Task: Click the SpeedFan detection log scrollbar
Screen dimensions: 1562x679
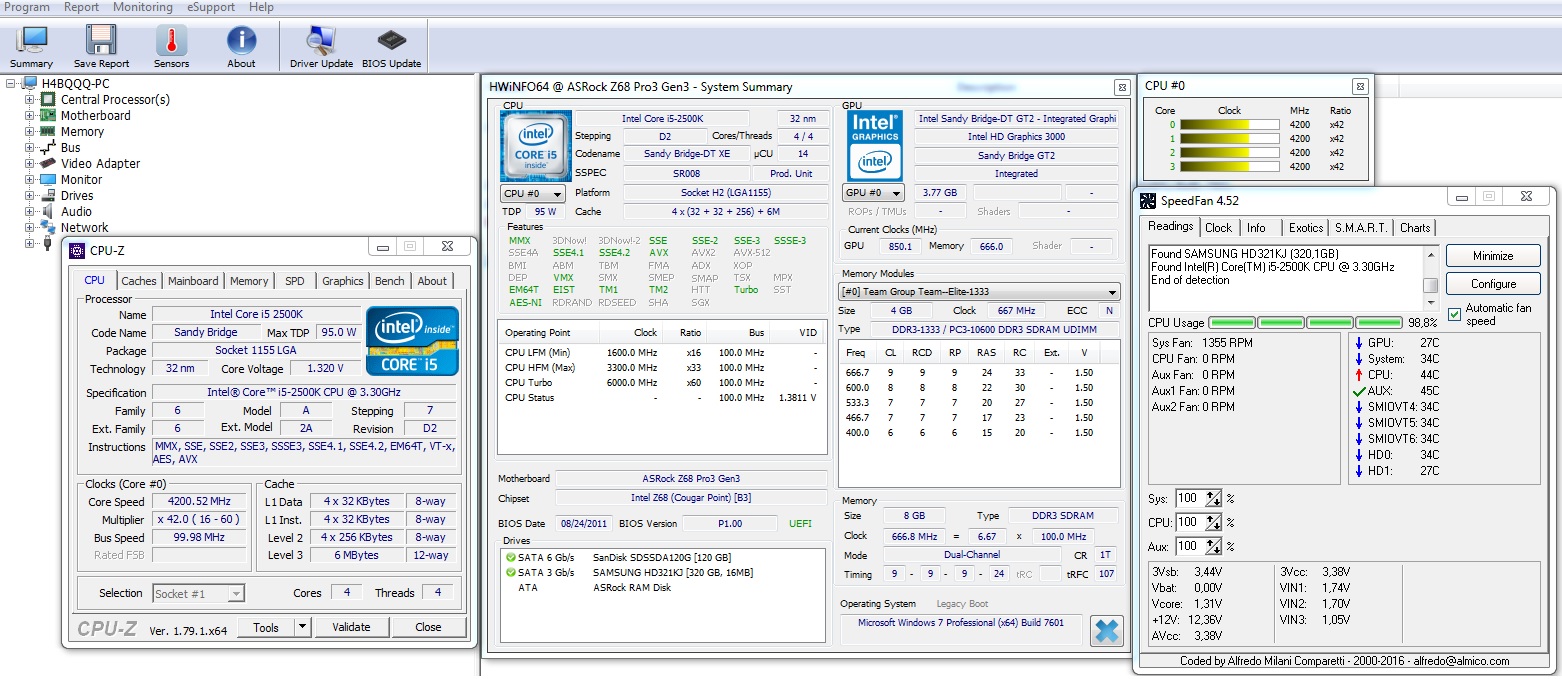Action: (1431, 278)
